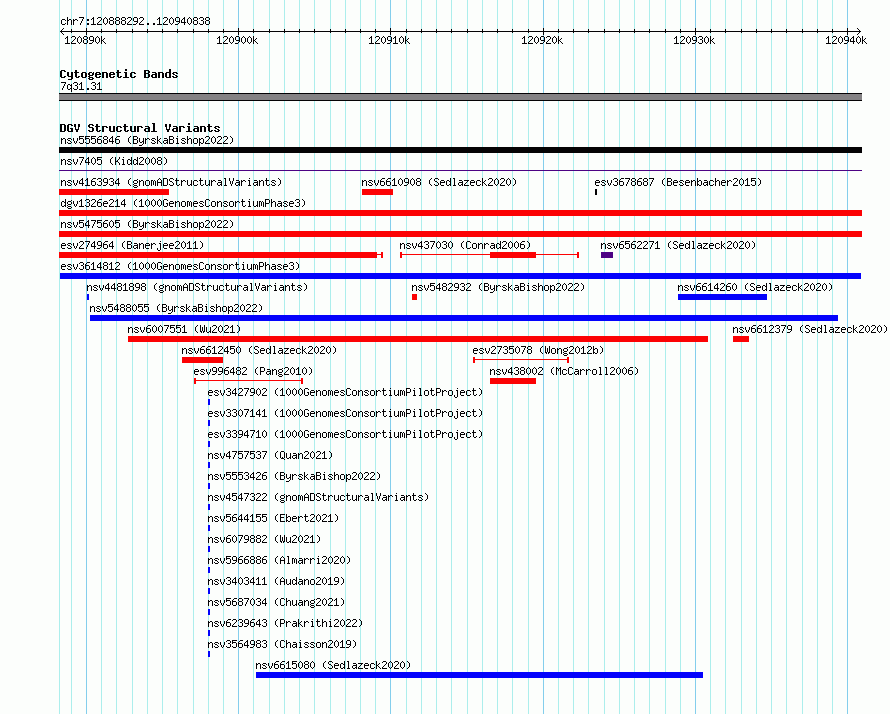
Task: Select the red nsv438002 variant bar
Action: [x=513, y=381]
